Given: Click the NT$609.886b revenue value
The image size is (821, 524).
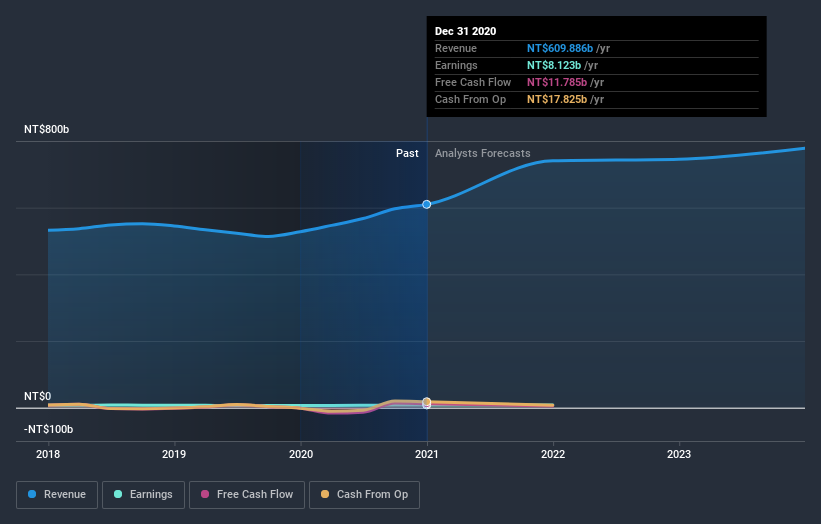Looking at the screenshot, I should click(560, 48).
